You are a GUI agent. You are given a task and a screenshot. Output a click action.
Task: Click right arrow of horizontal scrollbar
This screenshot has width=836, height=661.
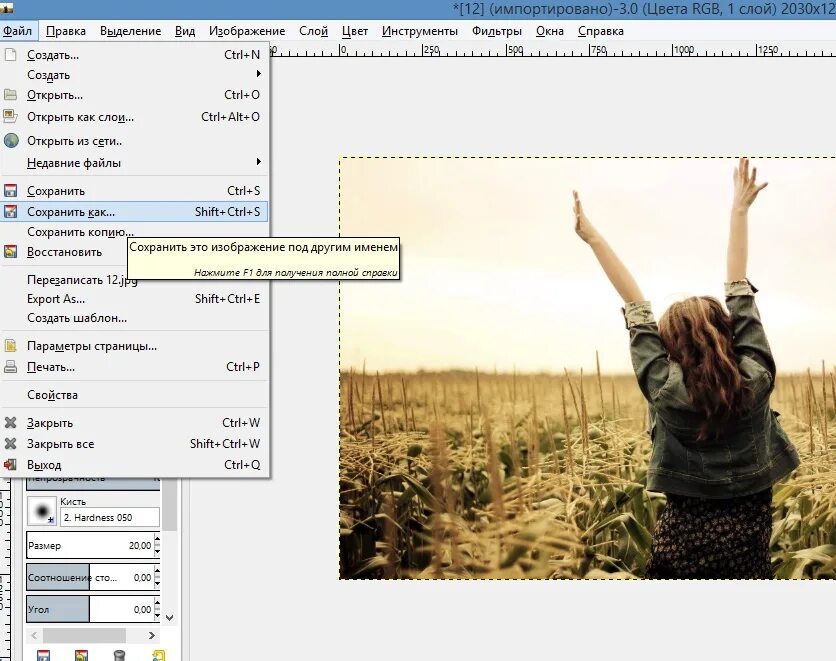coord(152,635)
